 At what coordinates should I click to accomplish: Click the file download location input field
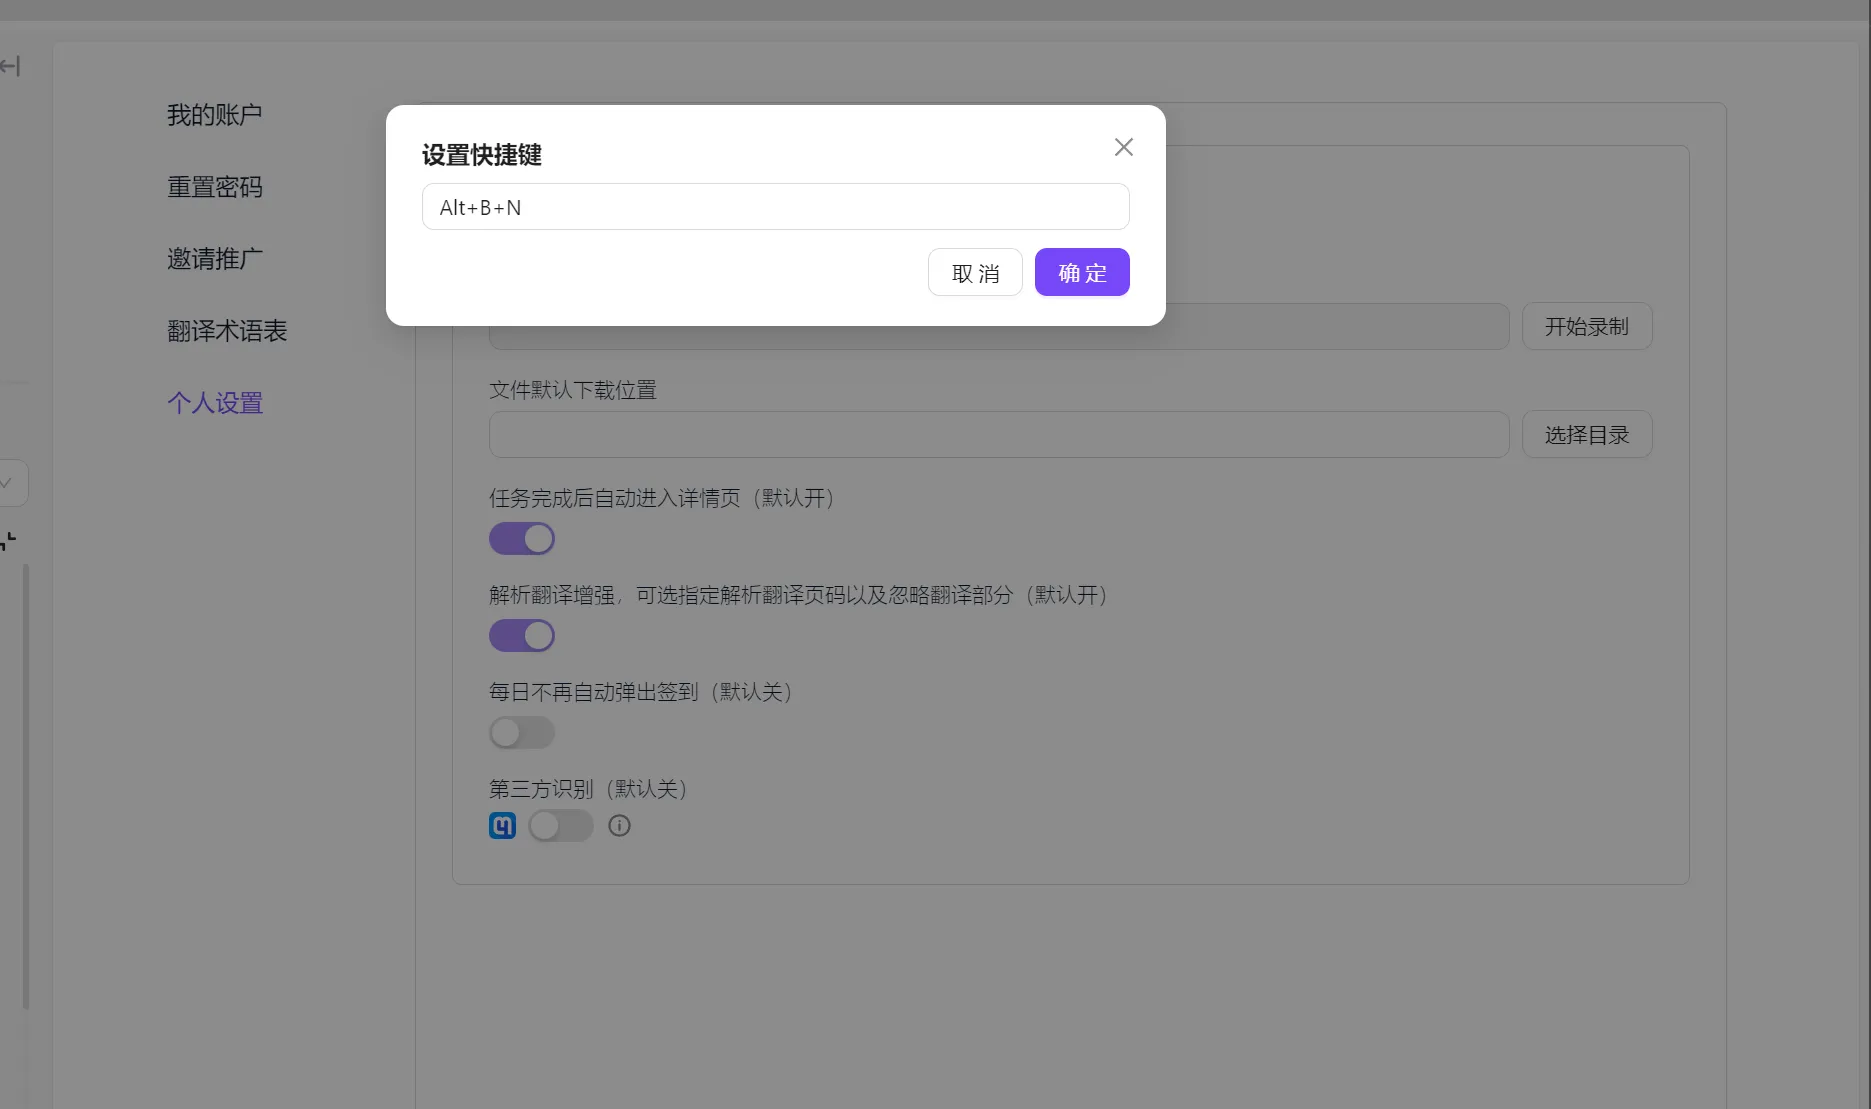click(999, 435)
